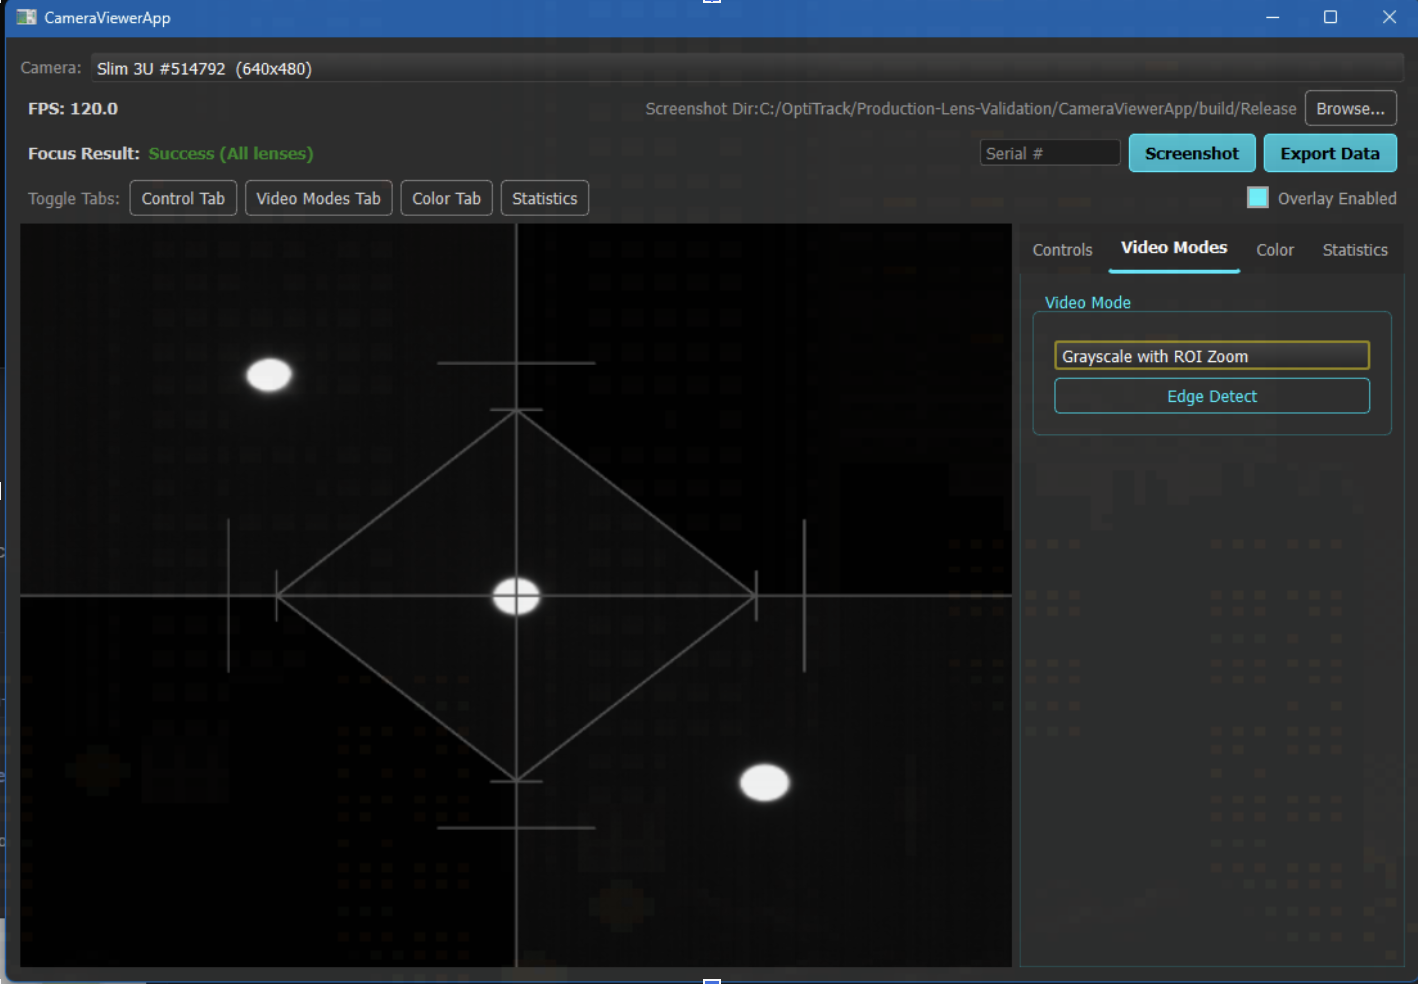Viewport: 1418px width, 984px height.
Task: Browse for a screenshot directory
Action: pyautogui.click(x=1350, y=108)
